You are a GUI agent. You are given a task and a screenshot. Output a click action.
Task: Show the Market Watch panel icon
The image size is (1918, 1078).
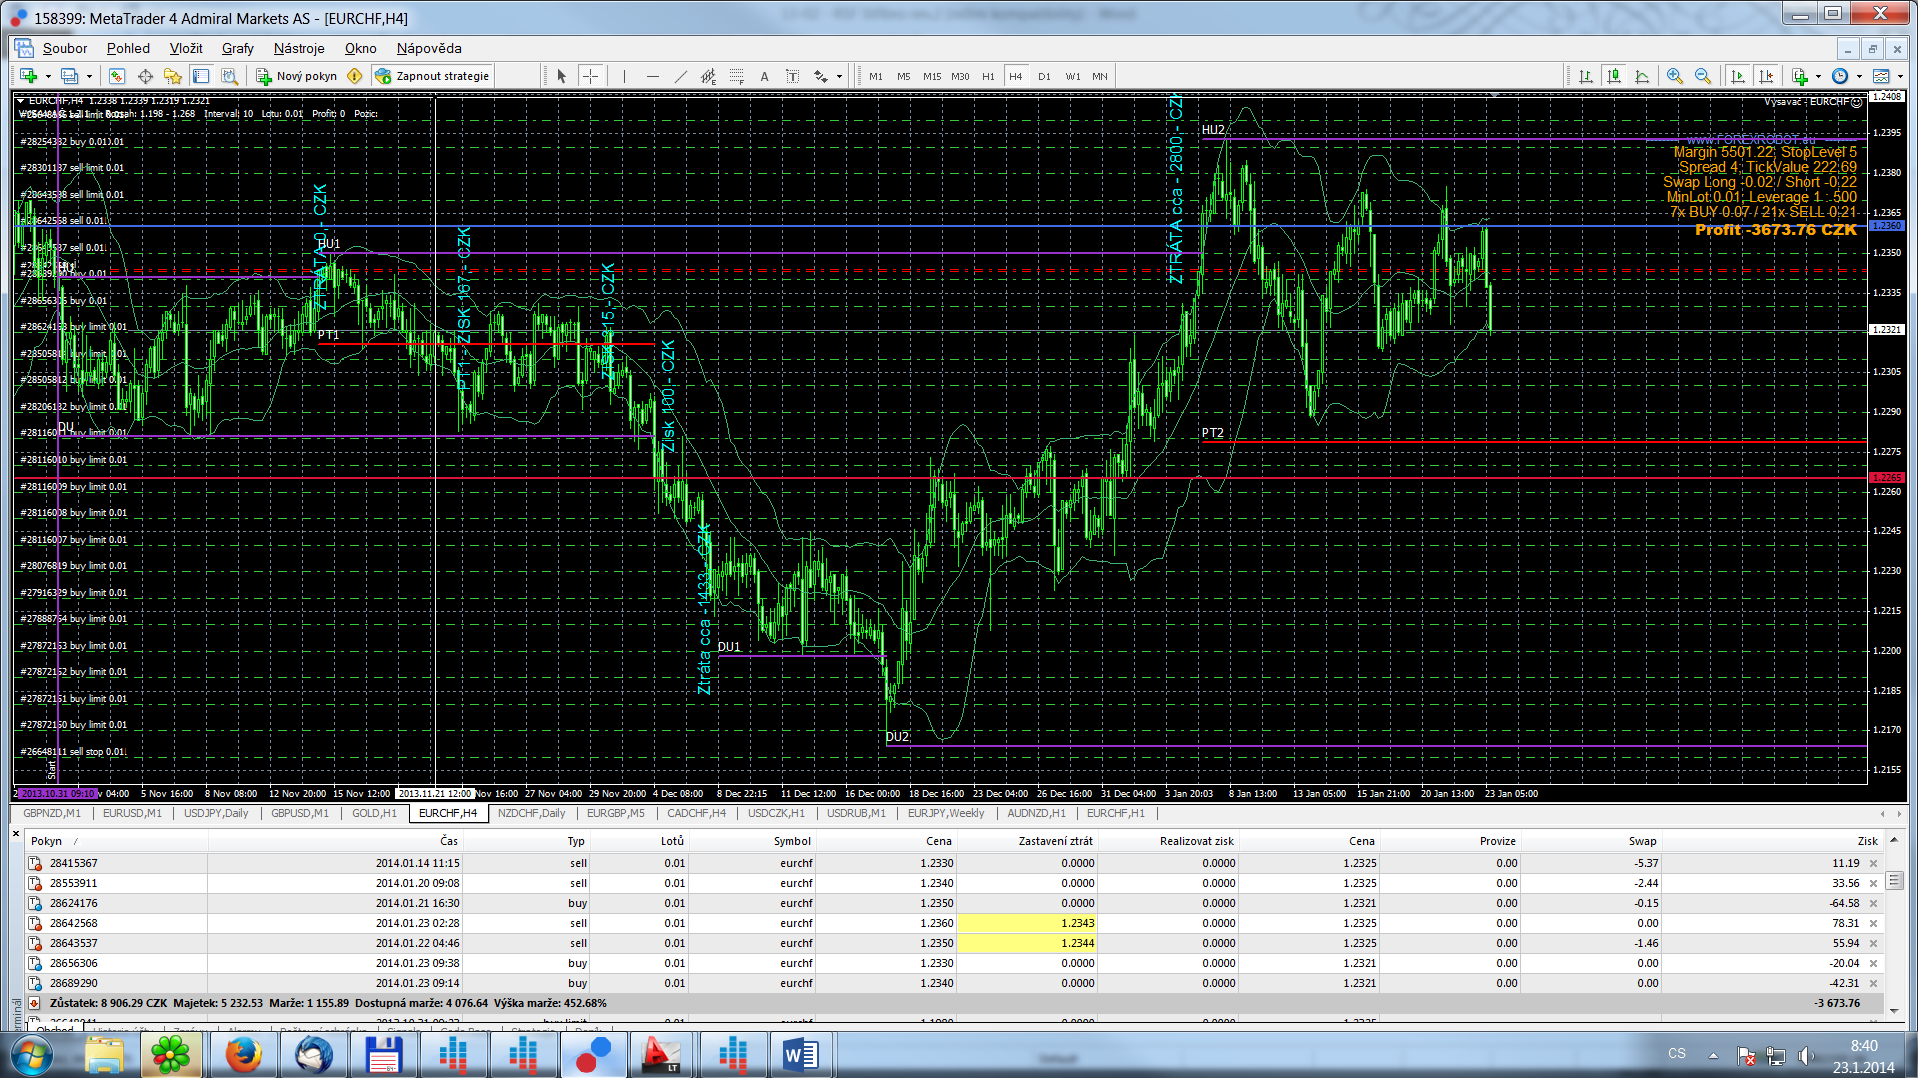[x=117, y=76]
